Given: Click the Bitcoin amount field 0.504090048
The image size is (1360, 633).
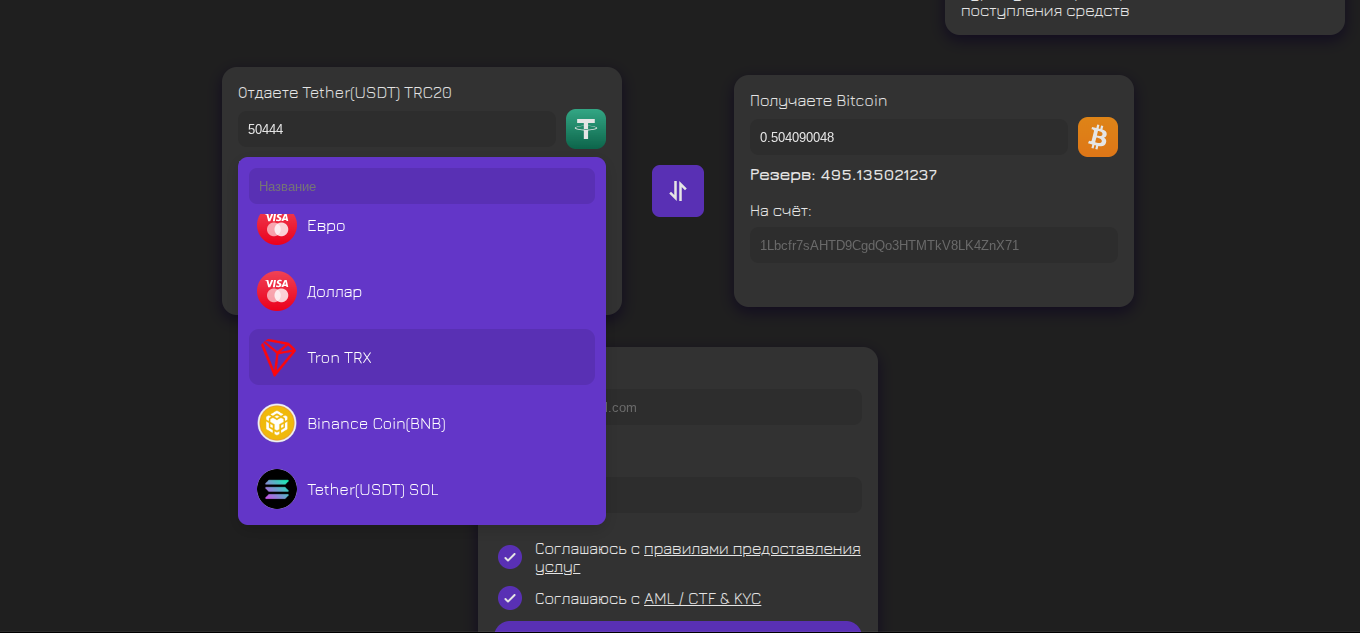Looking at the screenshot, I should pyautogui.click(x=908, y=137).
